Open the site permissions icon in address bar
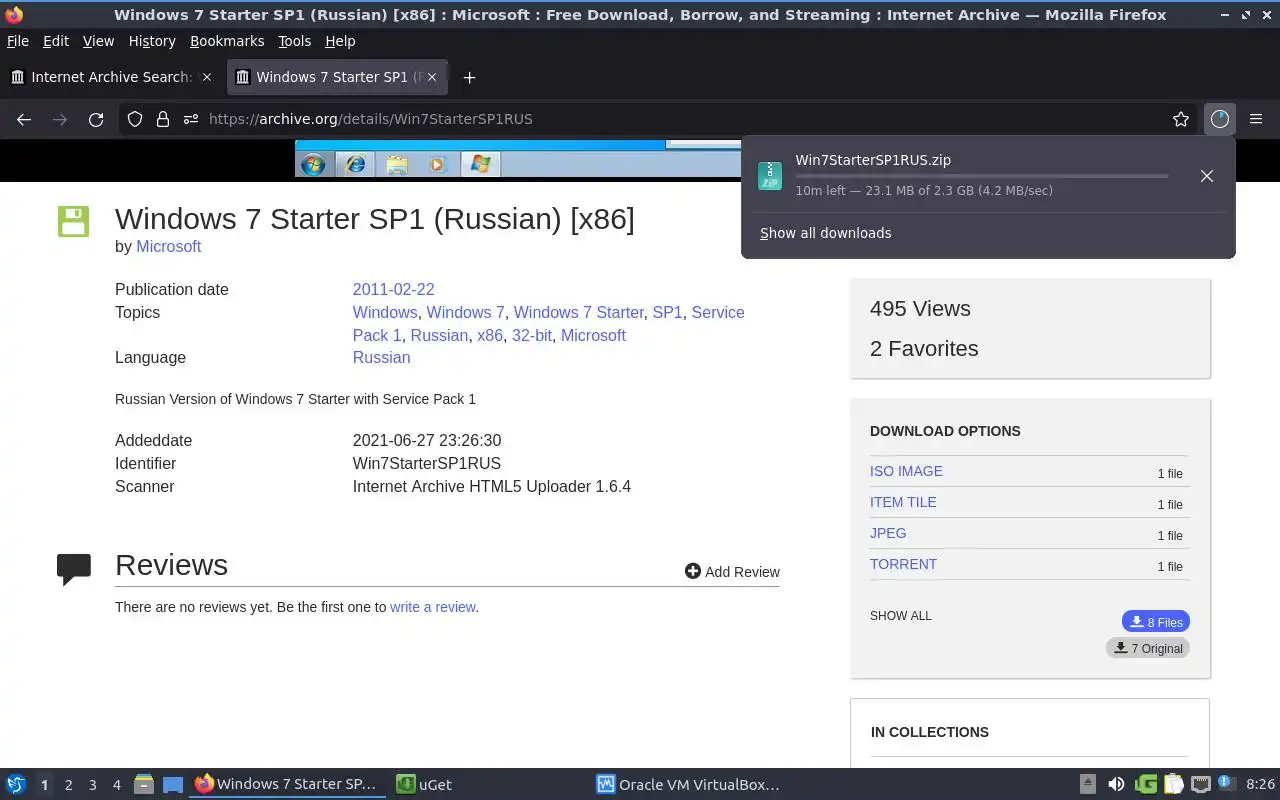Viewport: 1280px width, 800px height. coord(191,119)
